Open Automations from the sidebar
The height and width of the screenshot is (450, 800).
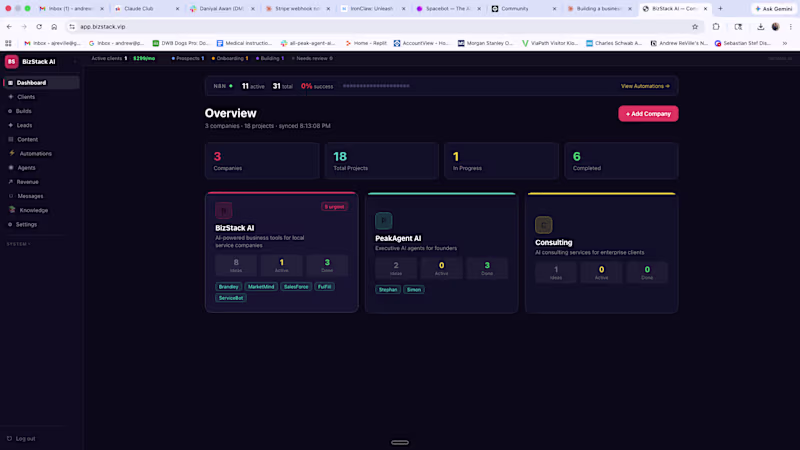tap(41, 154)
